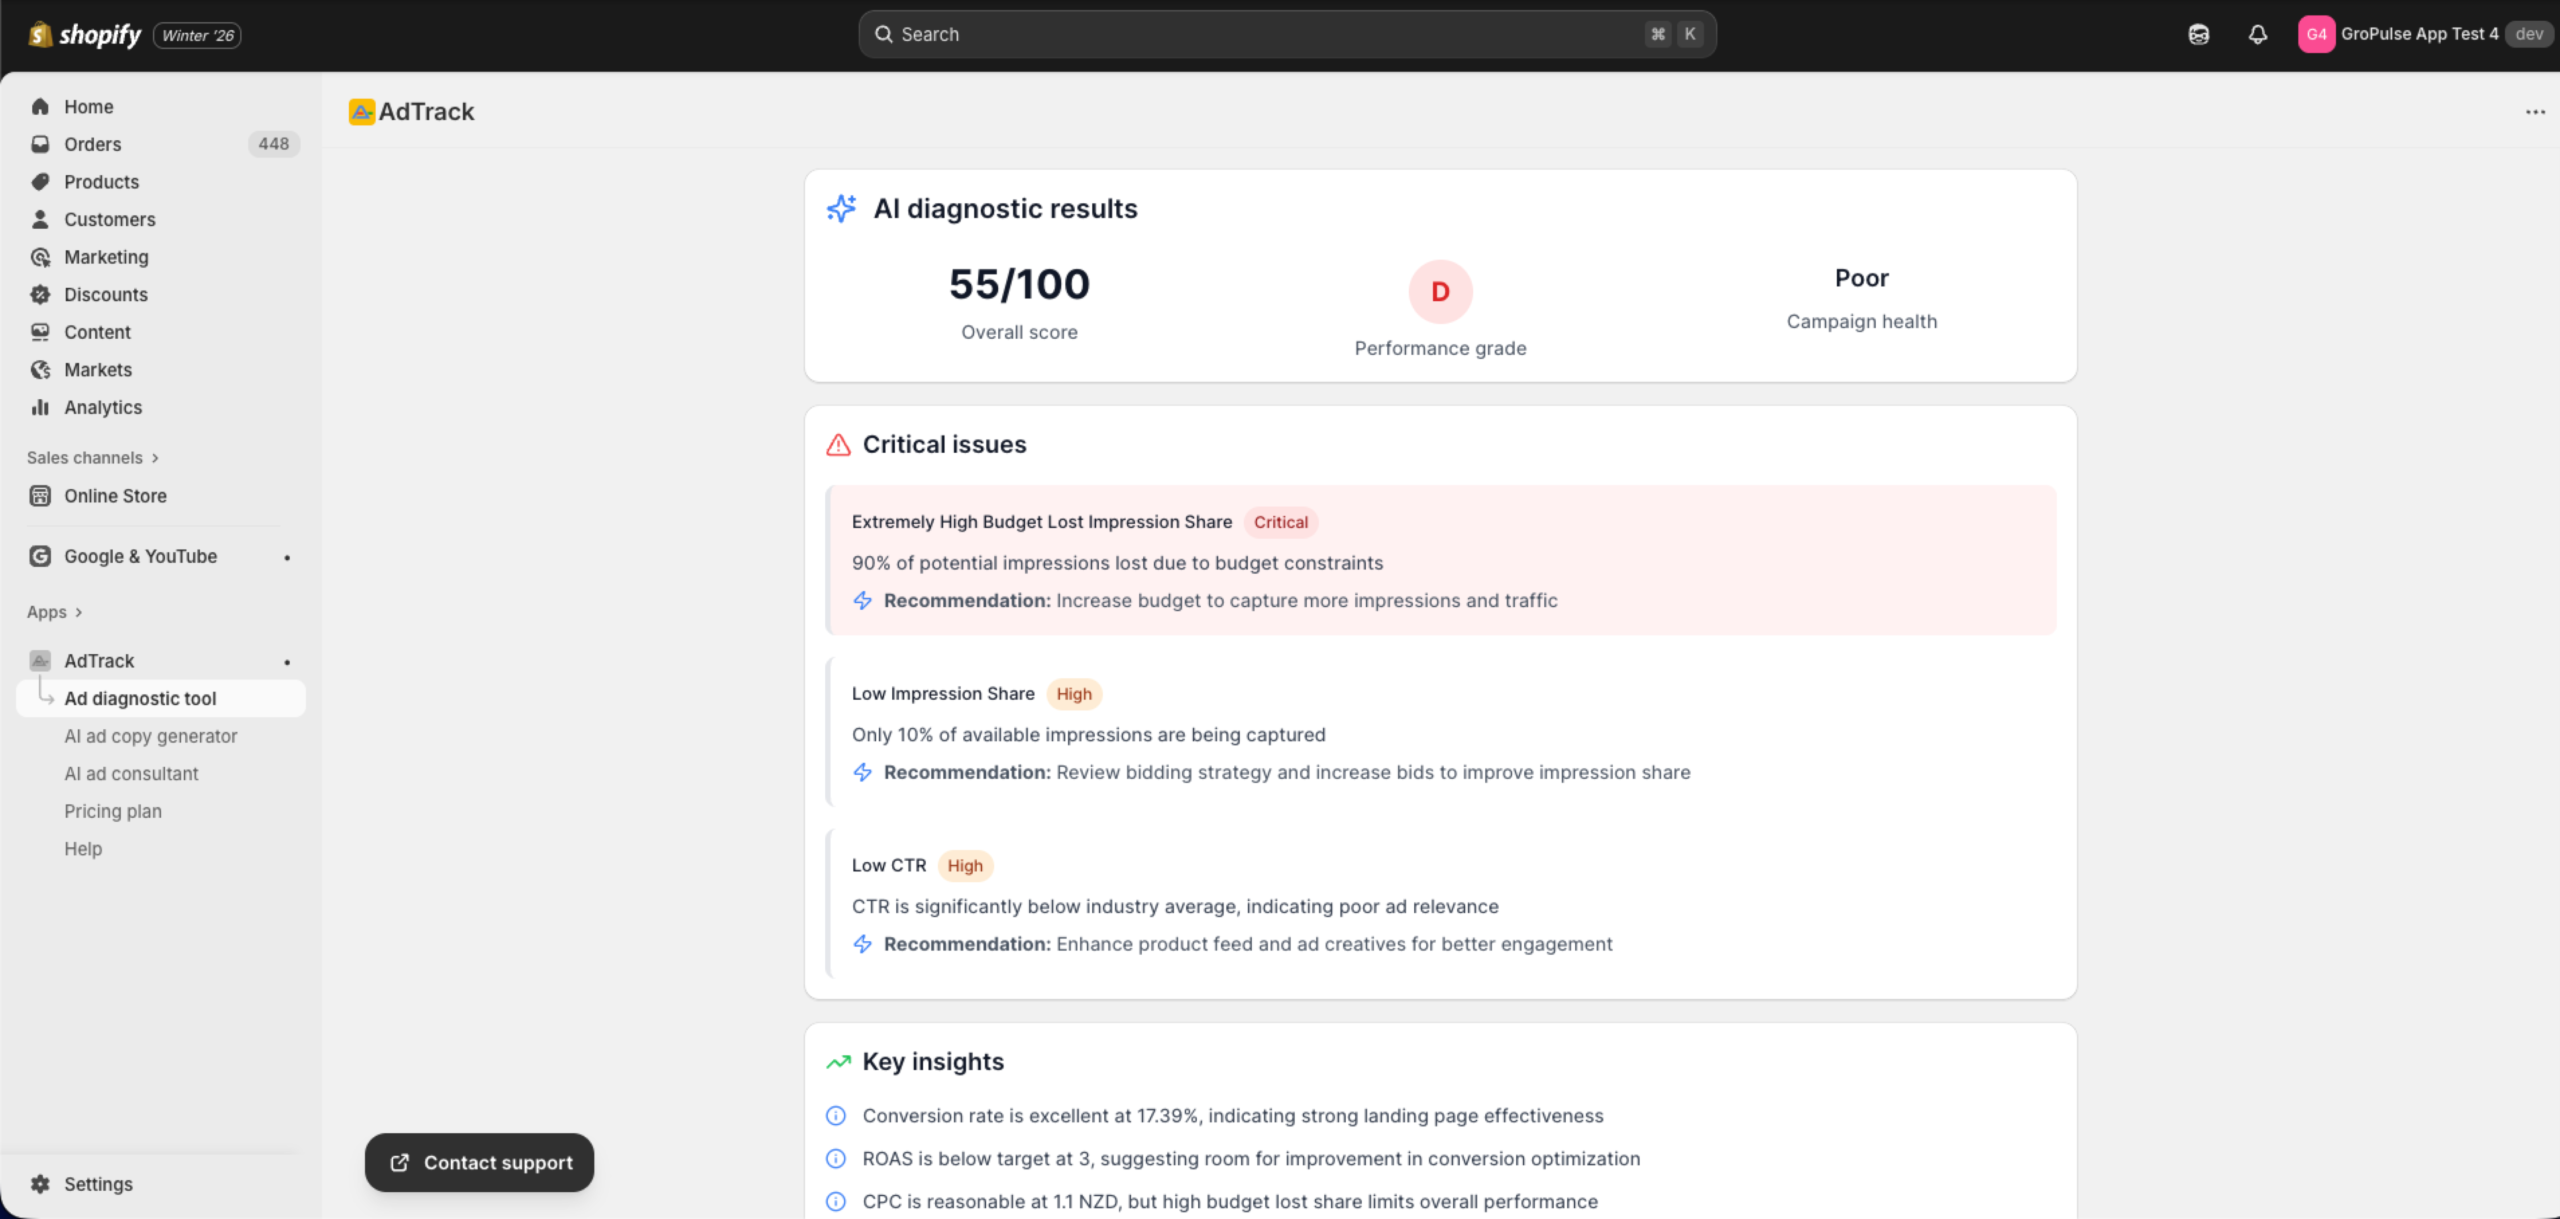Click the Shopify logo
This screenshot has width=2560, height=1219.
(85, 35)
